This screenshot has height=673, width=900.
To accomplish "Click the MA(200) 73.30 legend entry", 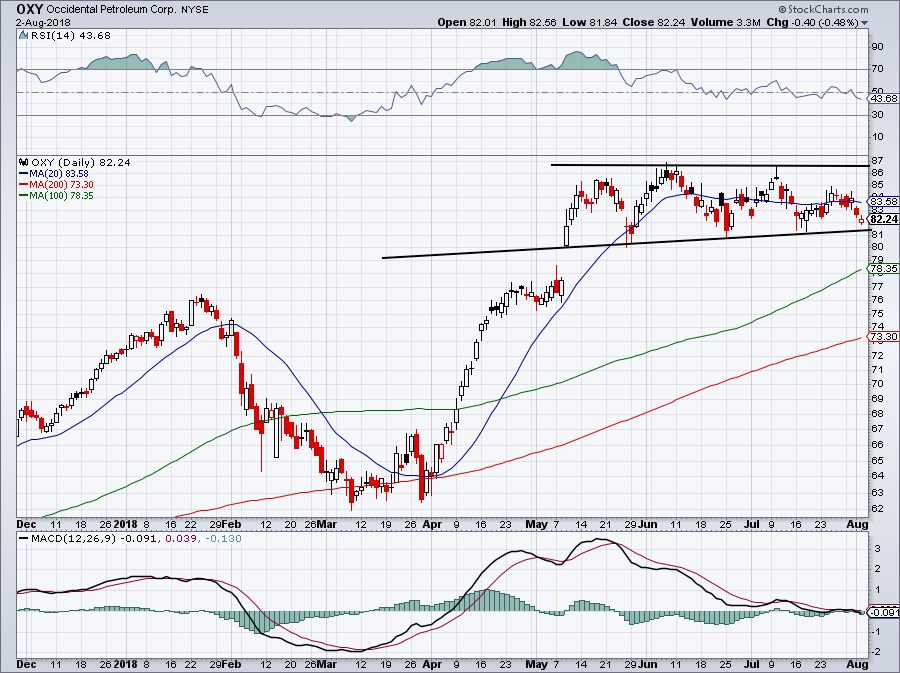I will (x=61, y=185).
